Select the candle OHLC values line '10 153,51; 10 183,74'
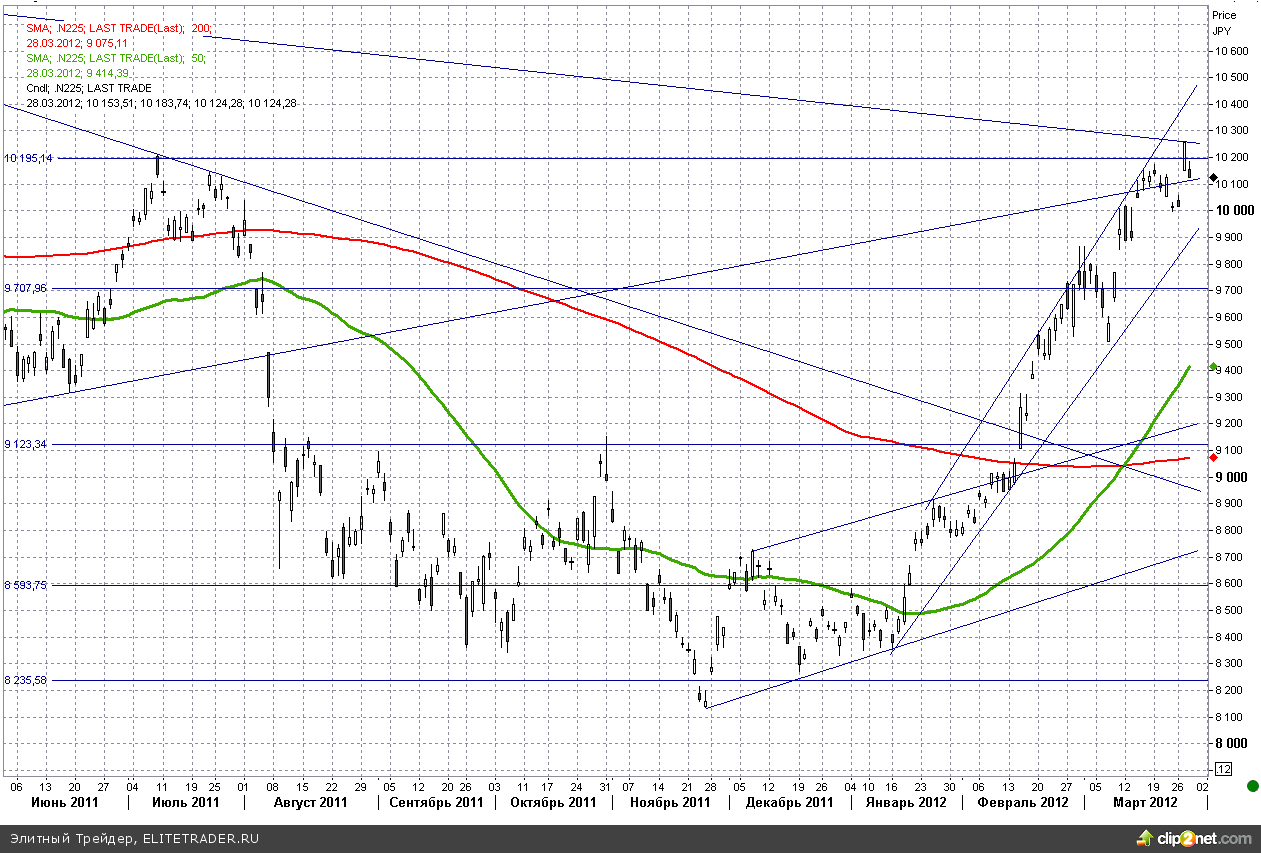Screen dimensions: 1261x853 (161, 103)
